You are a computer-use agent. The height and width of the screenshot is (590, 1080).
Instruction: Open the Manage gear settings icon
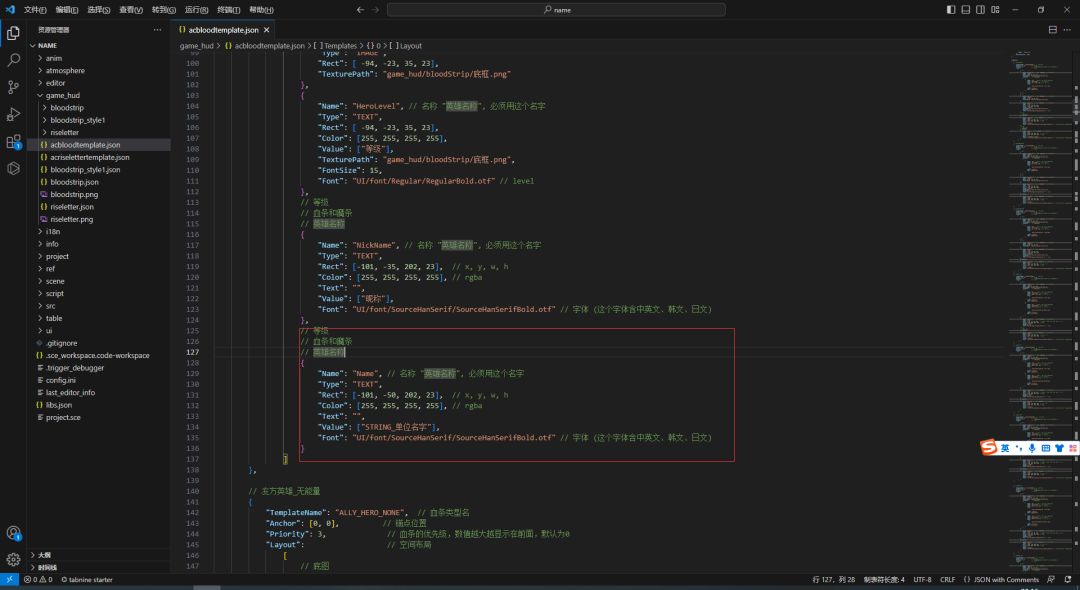click(x=13, y=559)
